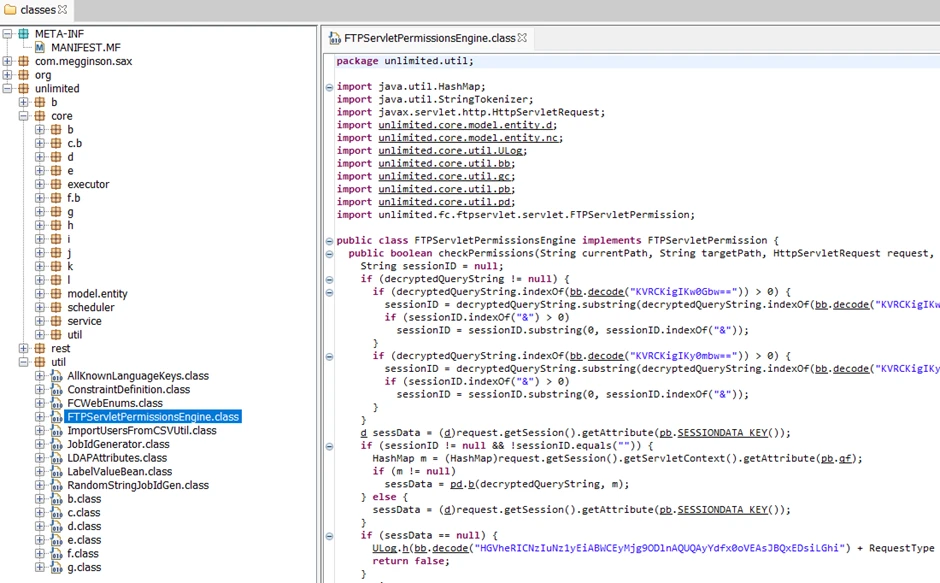The image size is (940, 583).
Task: Toggle folding on the public class declaration
Action: (329, 240)
